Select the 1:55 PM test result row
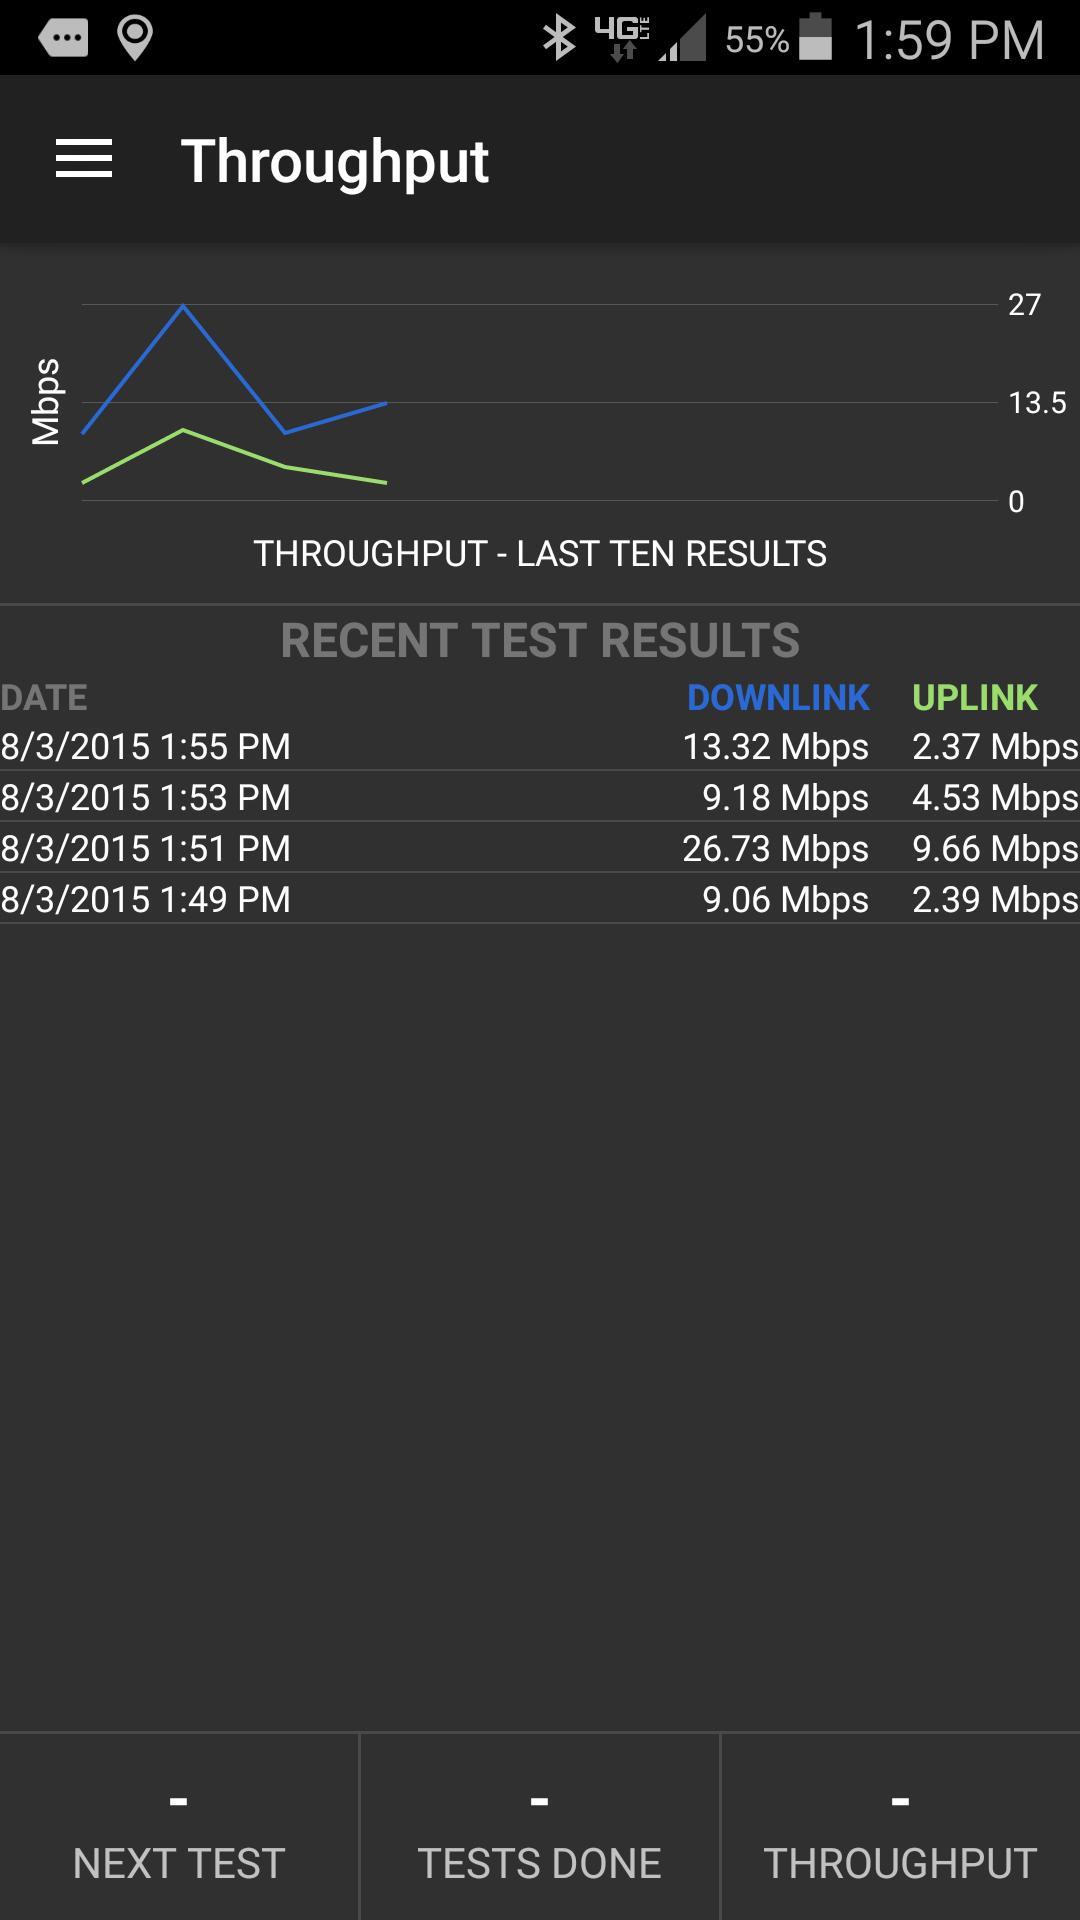Screen dimensions: 1080x1920 pos(540,747)
